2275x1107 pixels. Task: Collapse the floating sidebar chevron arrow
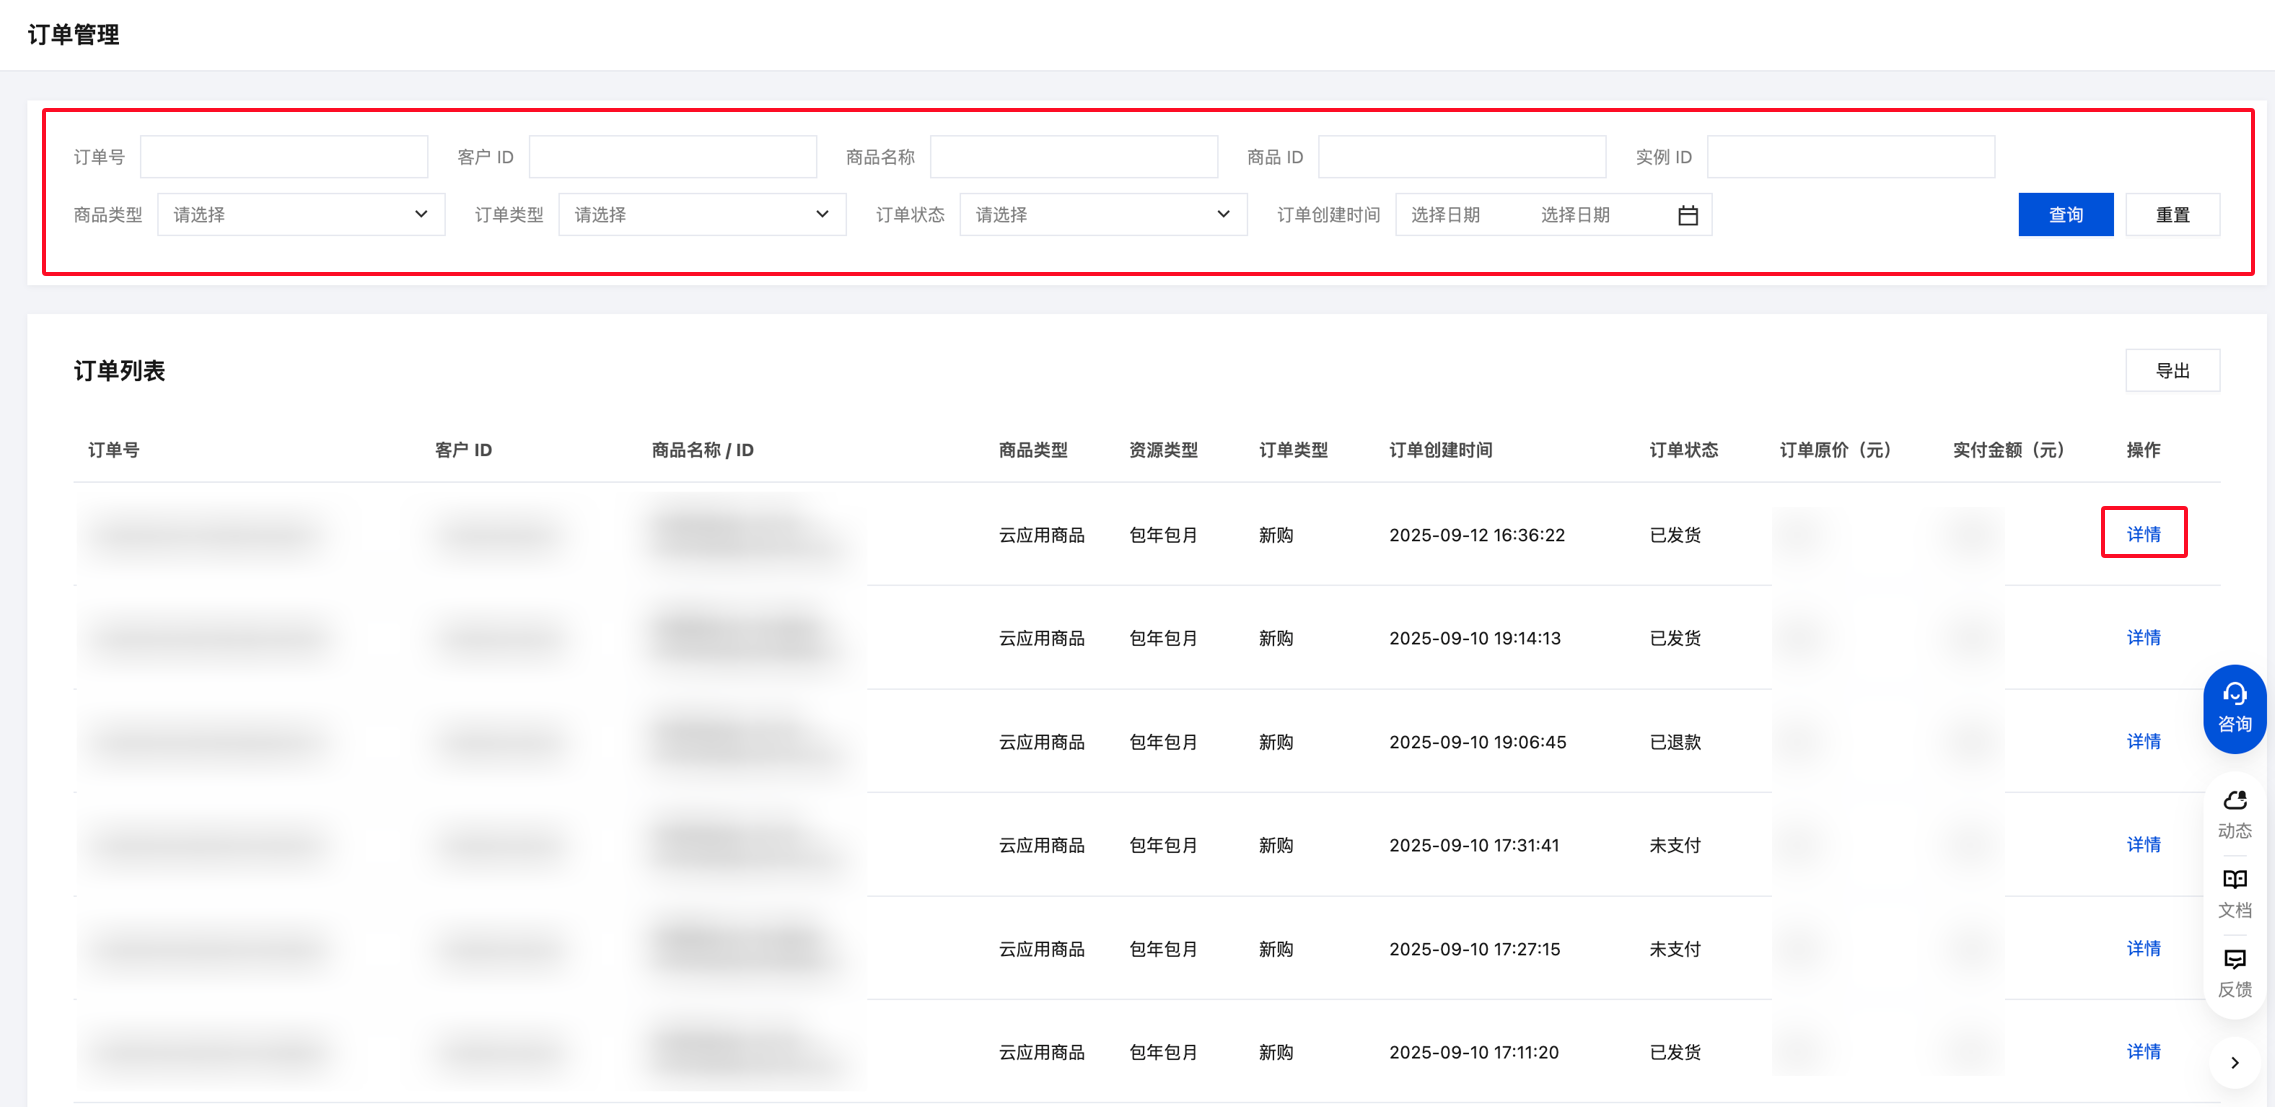pyautogui.click(x=2234, y=1063)
